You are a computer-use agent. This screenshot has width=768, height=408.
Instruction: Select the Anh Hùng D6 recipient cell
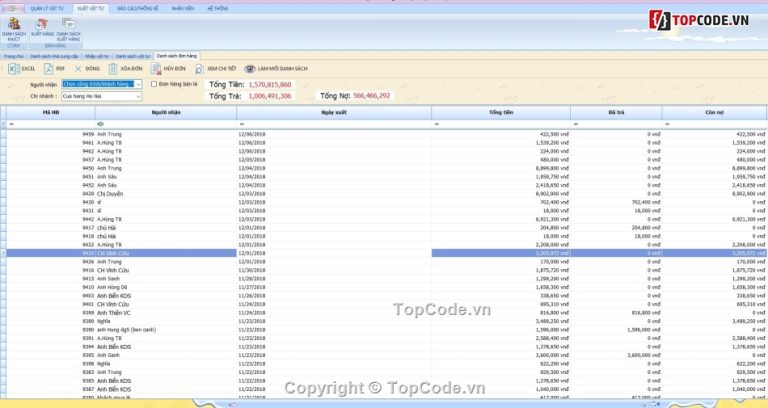point(112,288)
